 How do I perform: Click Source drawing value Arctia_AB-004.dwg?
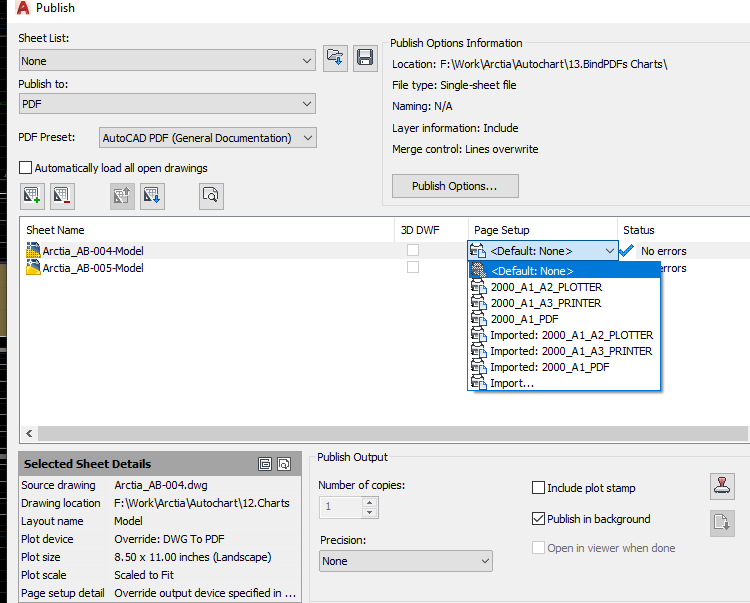(161, 485)
